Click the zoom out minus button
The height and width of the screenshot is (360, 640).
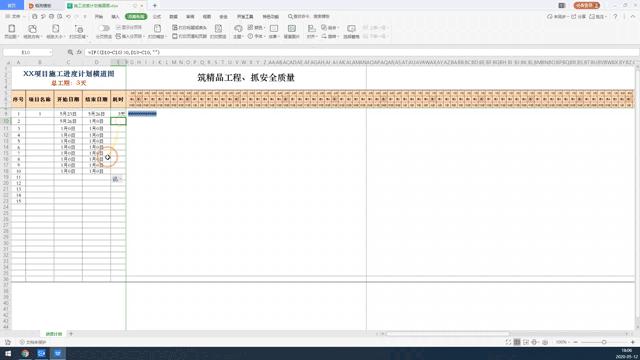coord(576,342)
